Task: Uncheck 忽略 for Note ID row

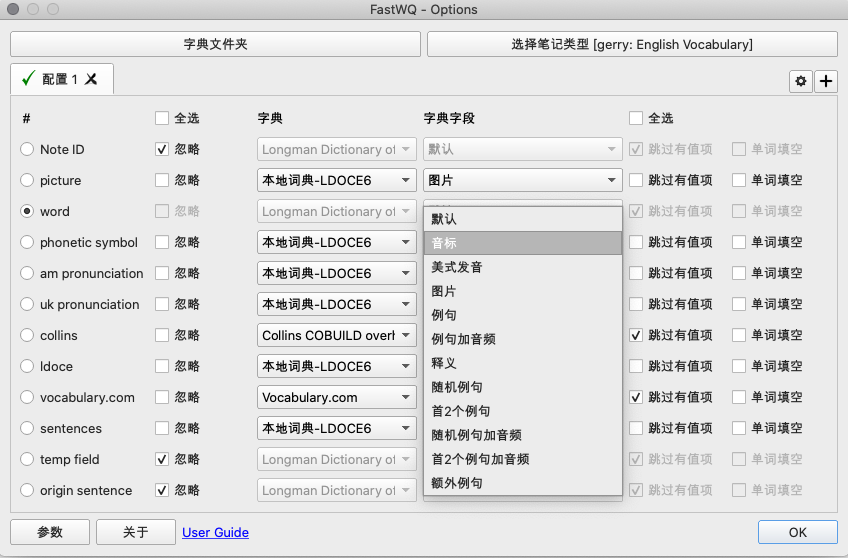Action: 162,149
